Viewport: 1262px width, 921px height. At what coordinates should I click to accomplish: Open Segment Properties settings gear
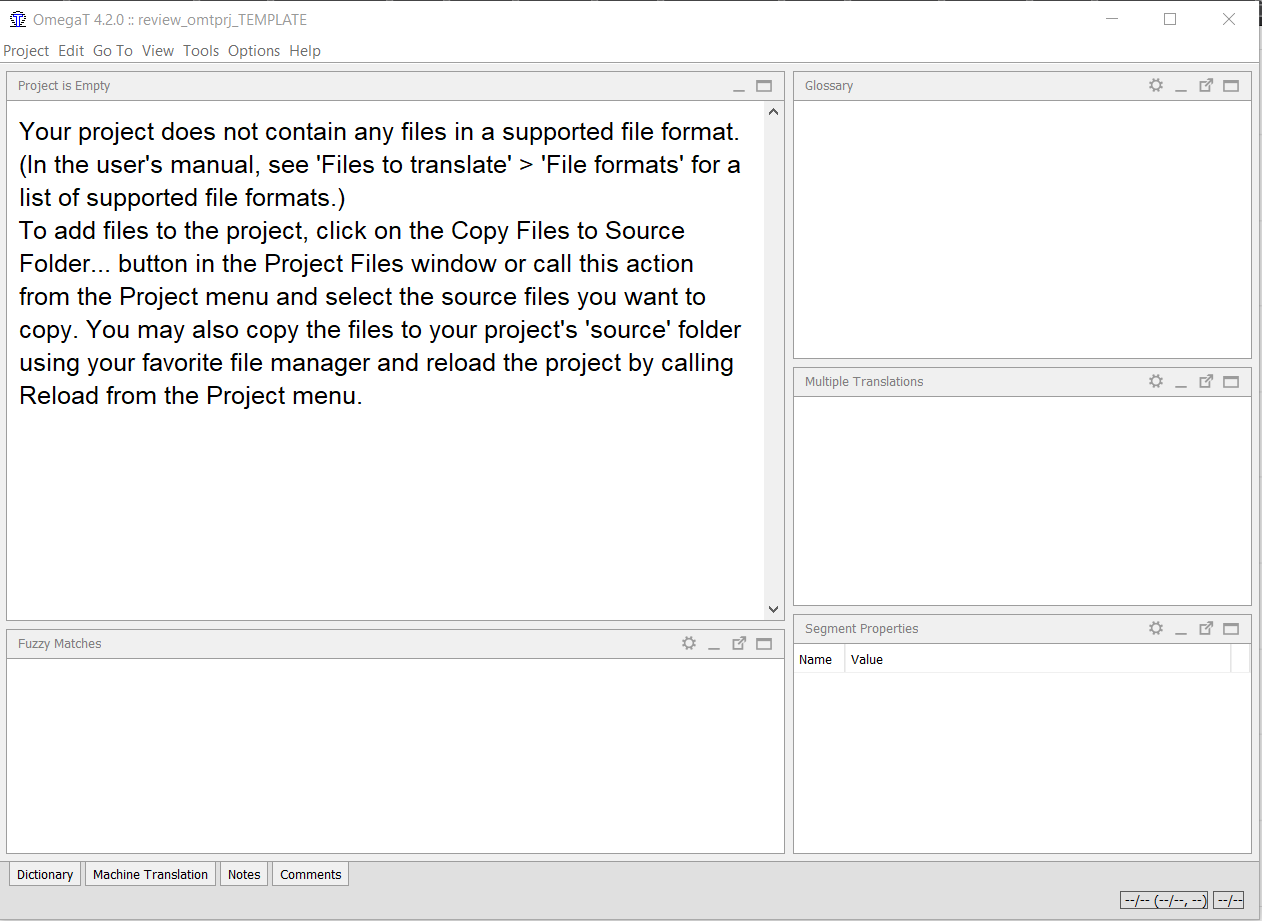point(1156,628)
